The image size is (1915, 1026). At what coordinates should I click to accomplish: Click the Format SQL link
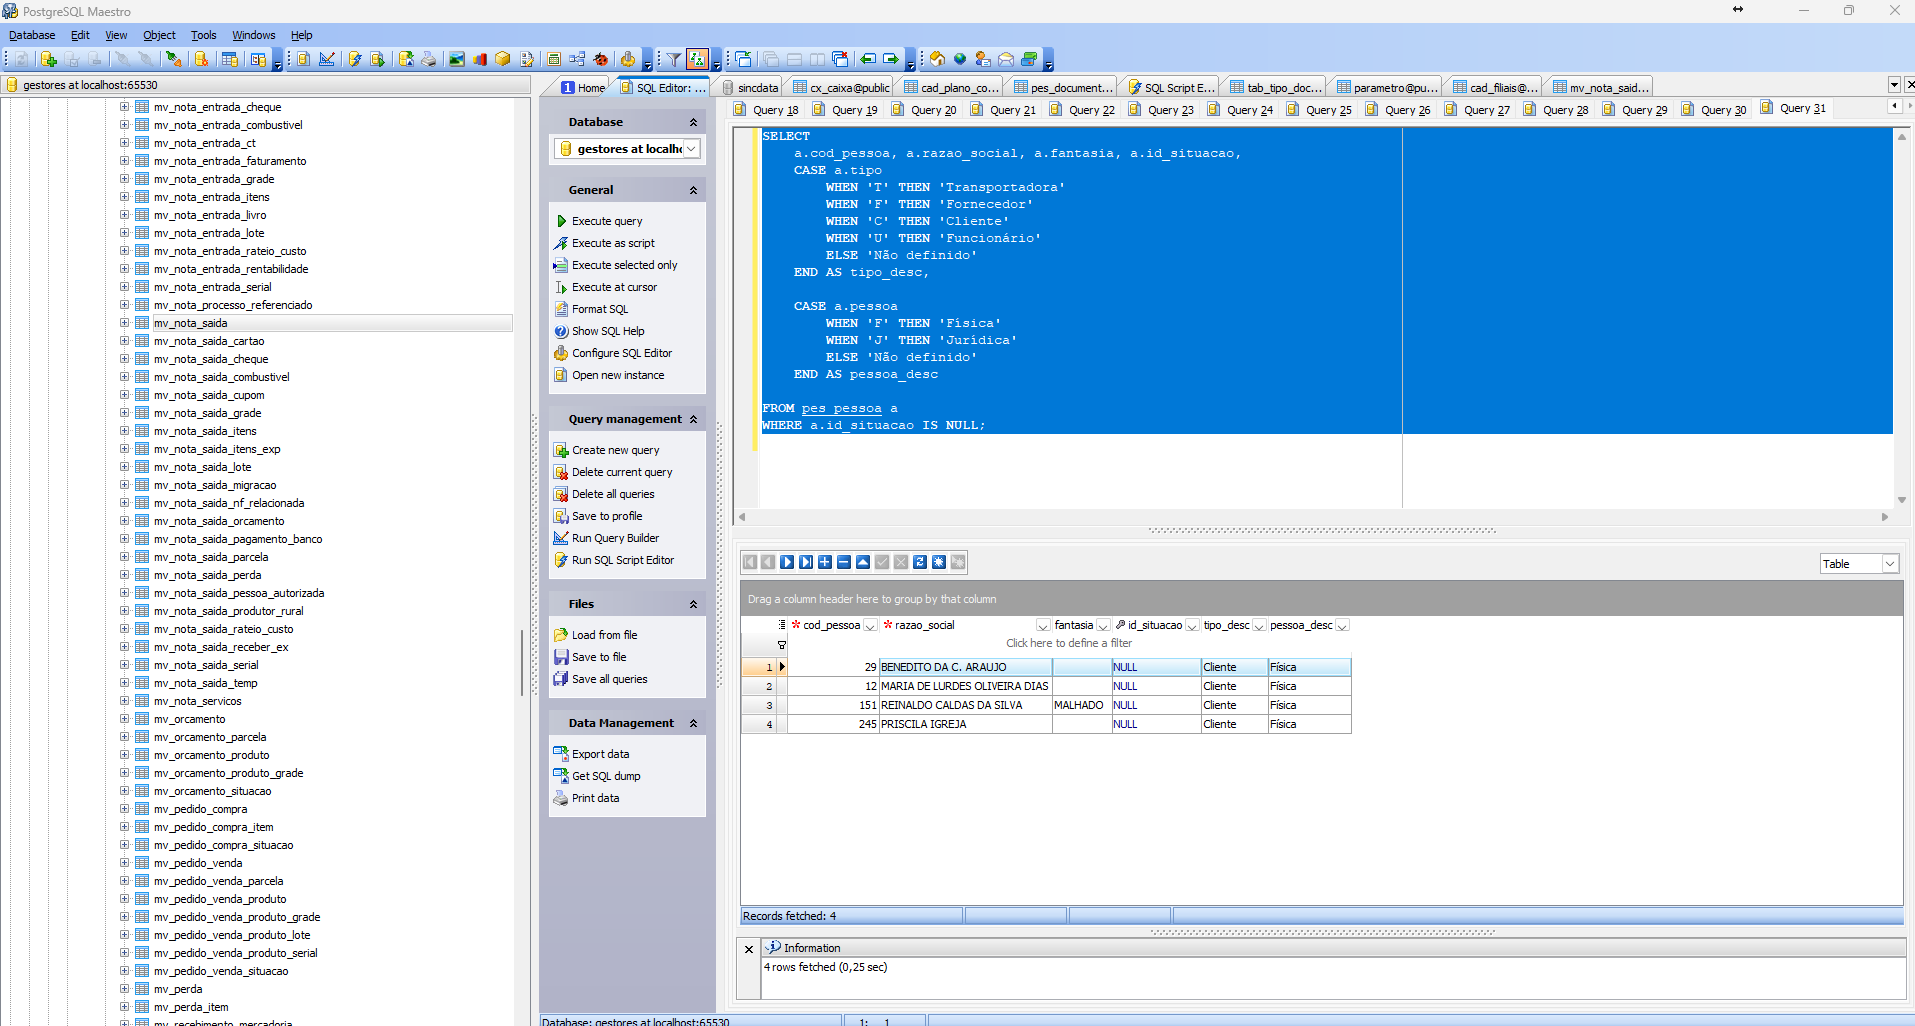[x=600, y=309]
